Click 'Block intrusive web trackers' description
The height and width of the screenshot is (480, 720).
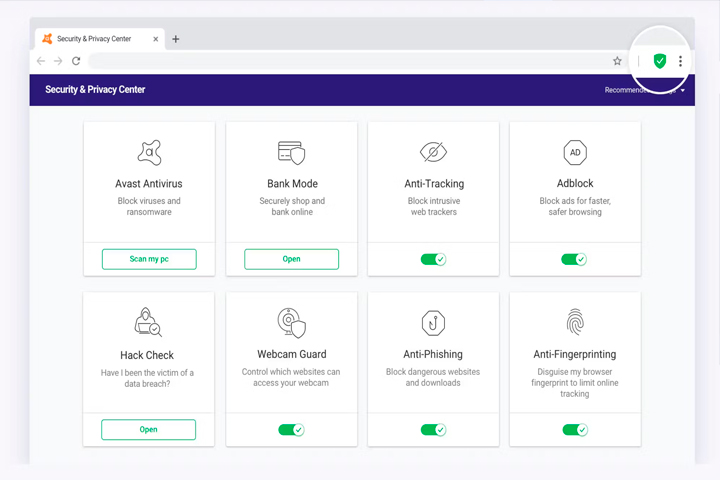tap(434, 206)
